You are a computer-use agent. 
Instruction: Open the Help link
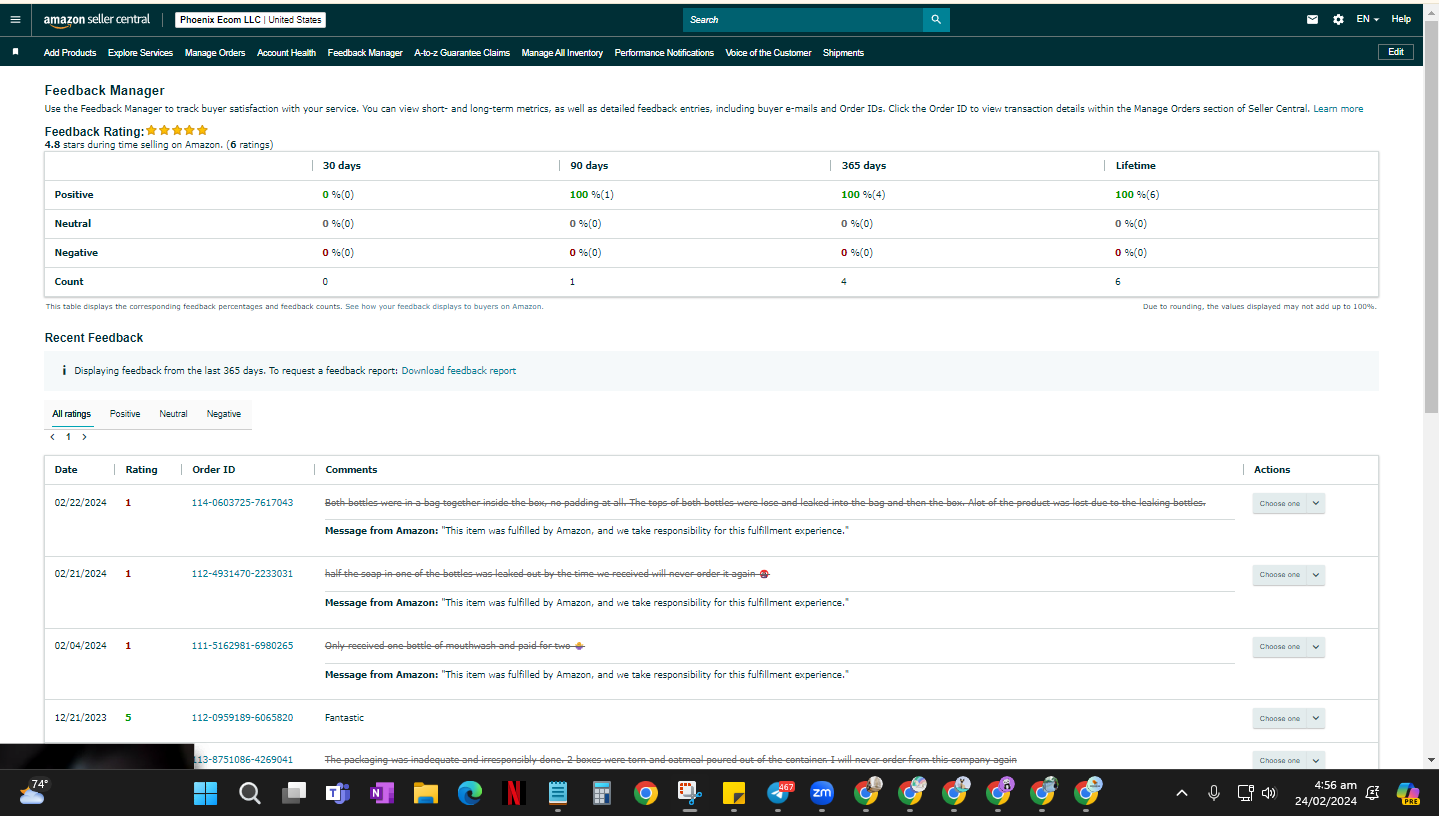pos(1401,19)
